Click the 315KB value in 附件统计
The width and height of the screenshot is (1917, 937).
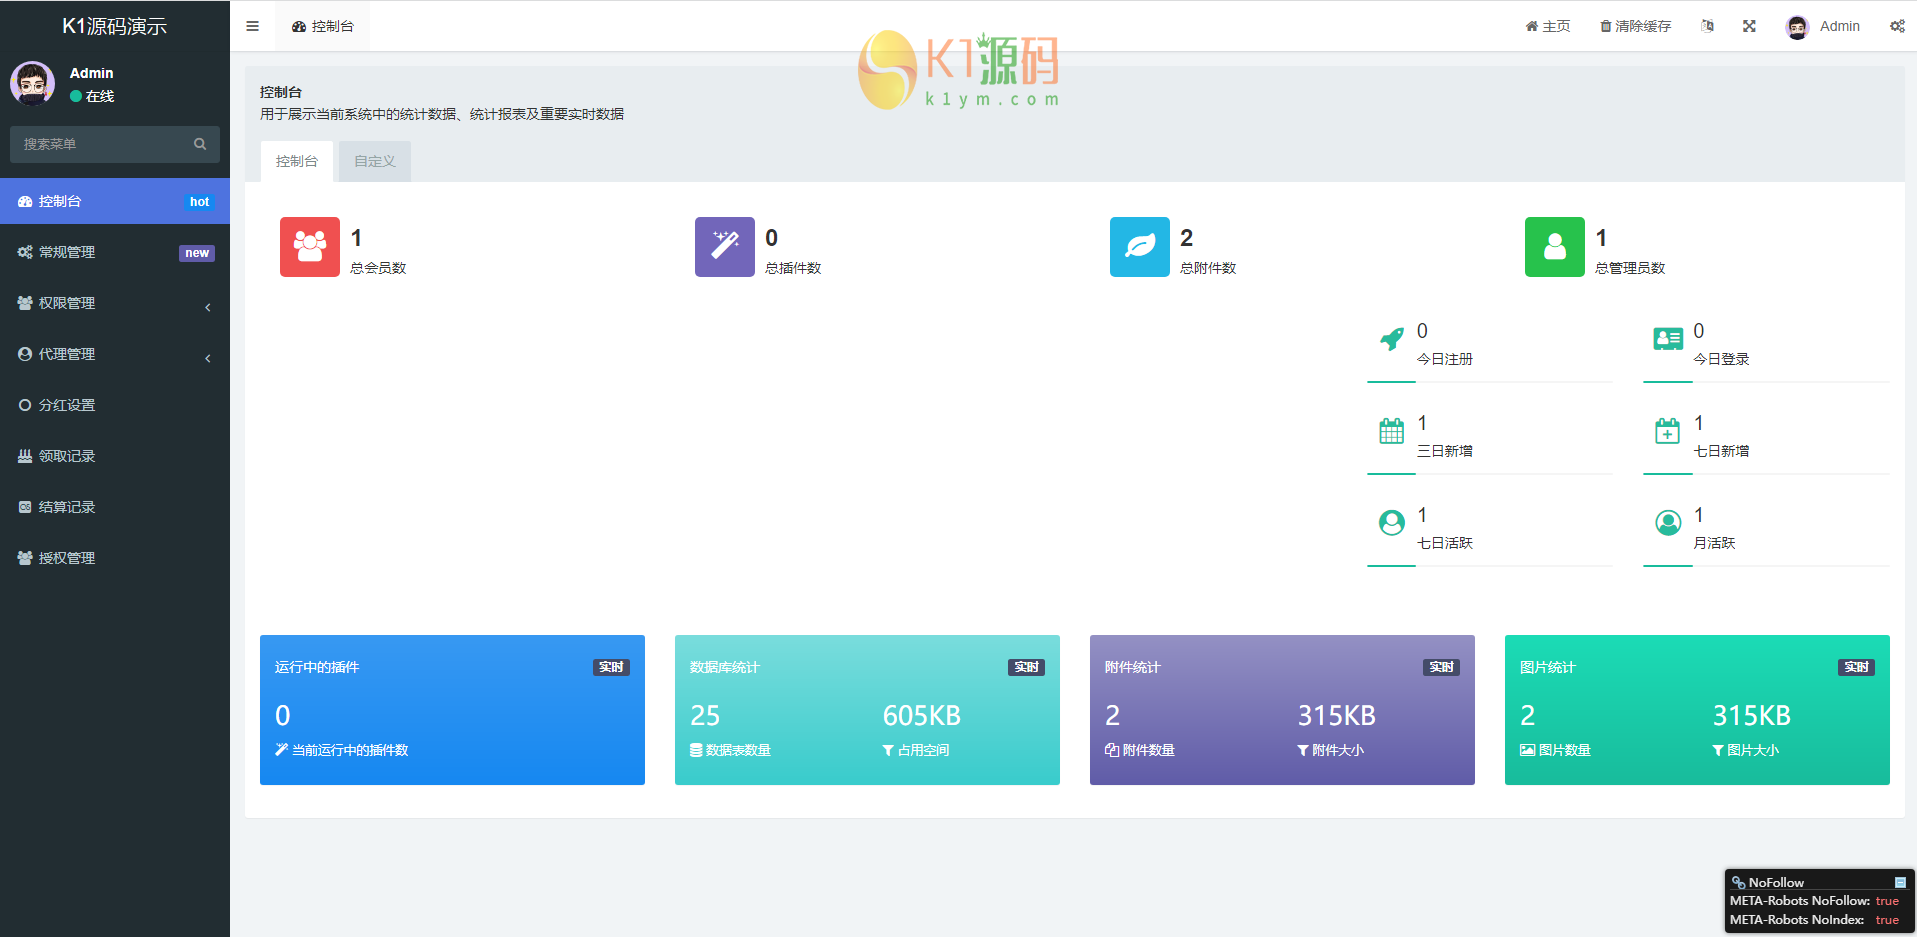(1337, 716)
